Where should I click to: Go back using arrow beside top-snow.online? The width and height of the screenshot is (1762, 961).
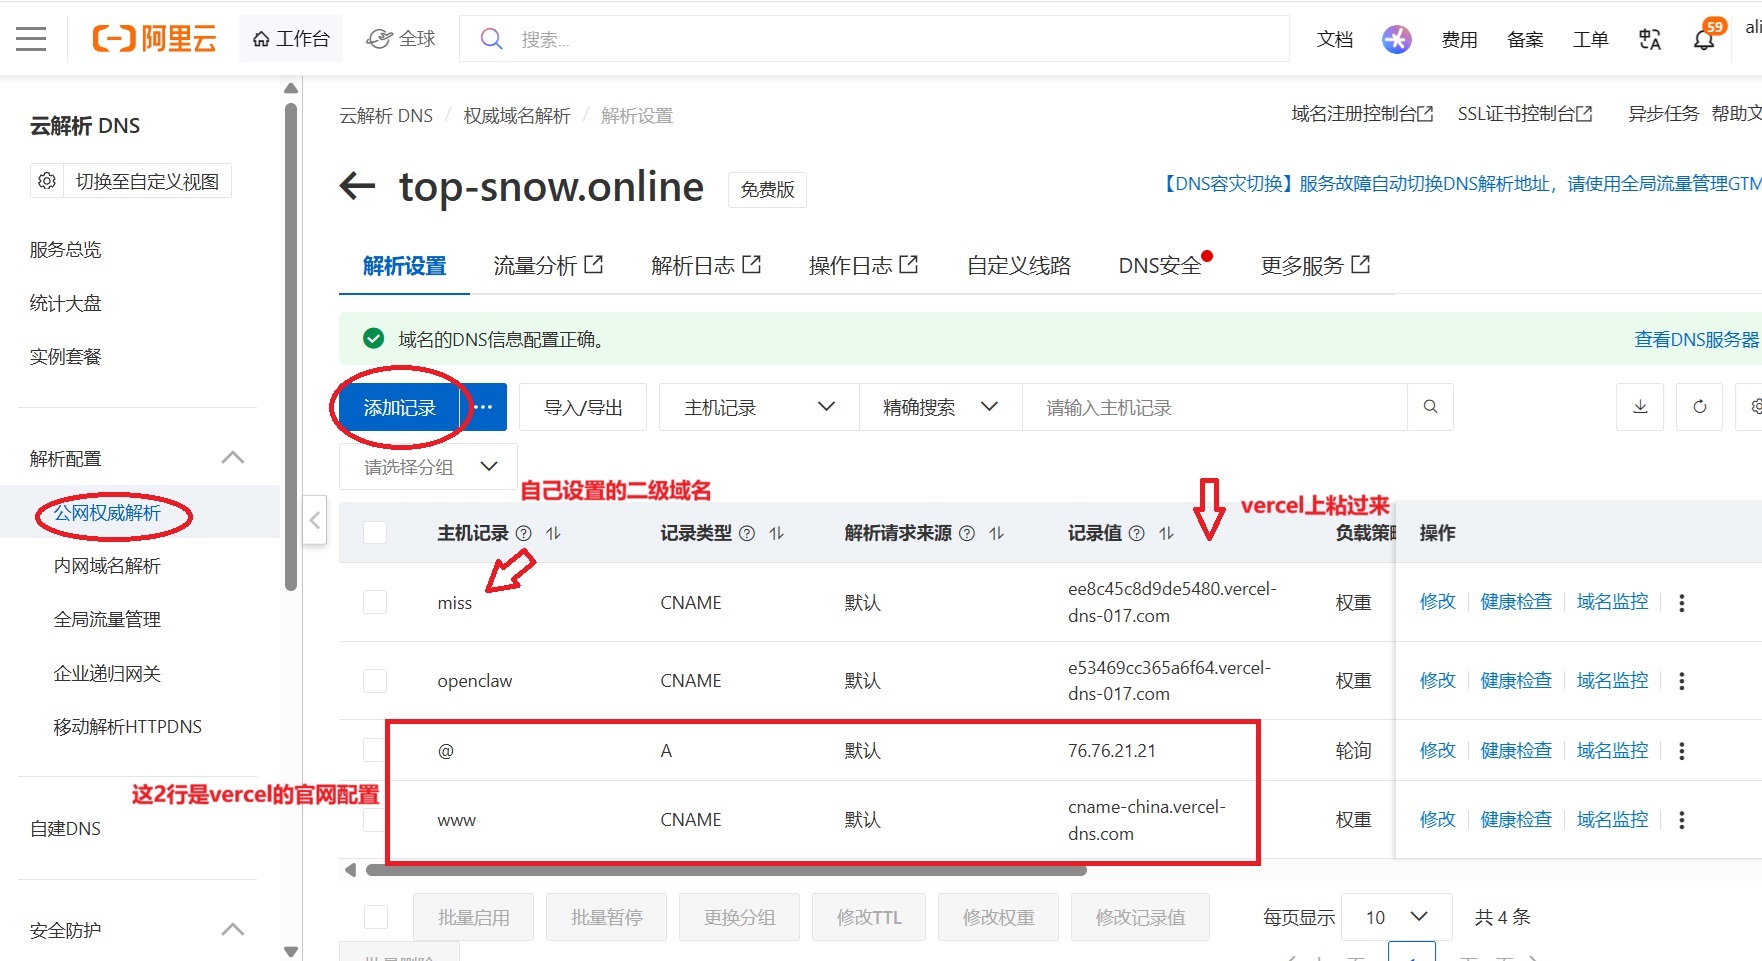pos(357,185)
